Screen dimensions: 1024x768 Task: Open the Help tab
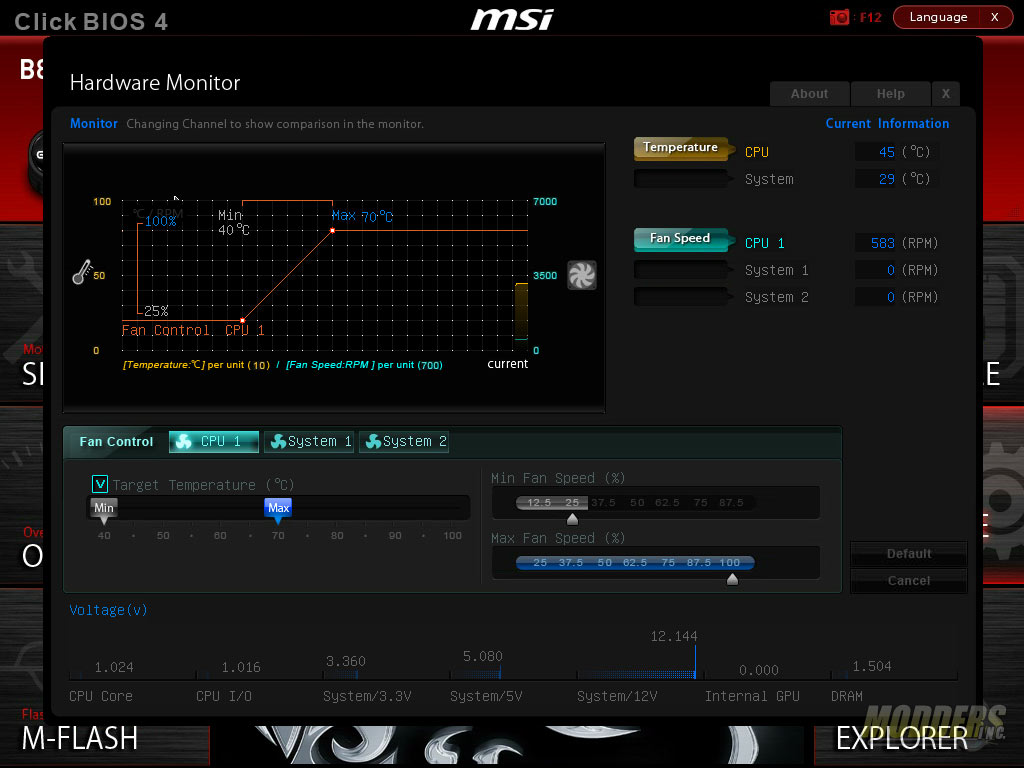tap(890, 94)
